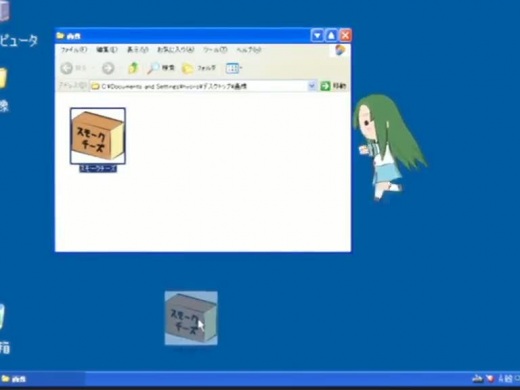
Task: Open the ファイル menu
Action: (74, 50)
